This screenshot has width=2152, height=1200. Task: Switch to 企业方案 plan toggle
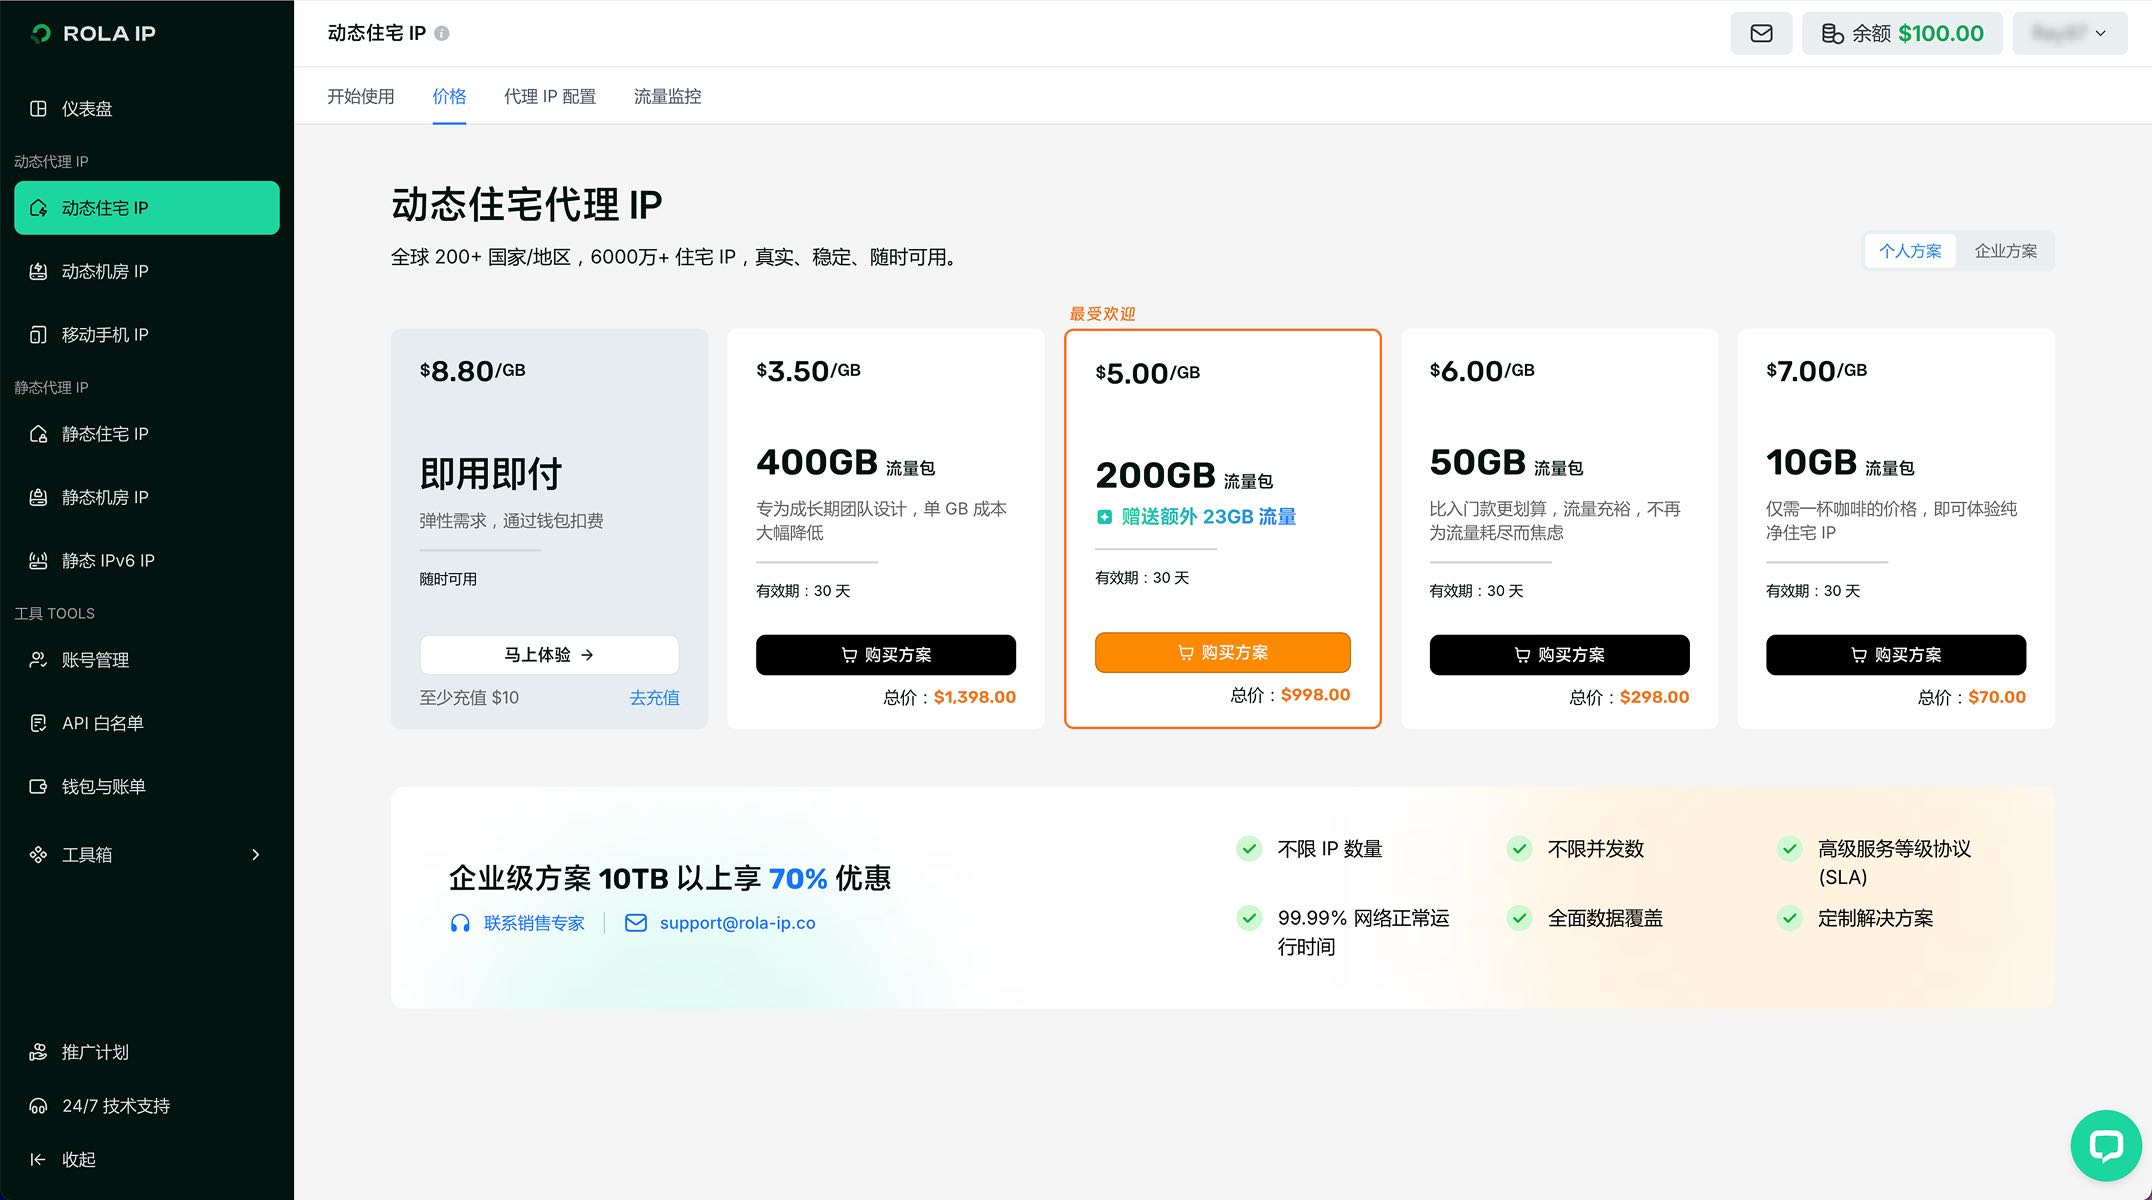(2005, 251)
